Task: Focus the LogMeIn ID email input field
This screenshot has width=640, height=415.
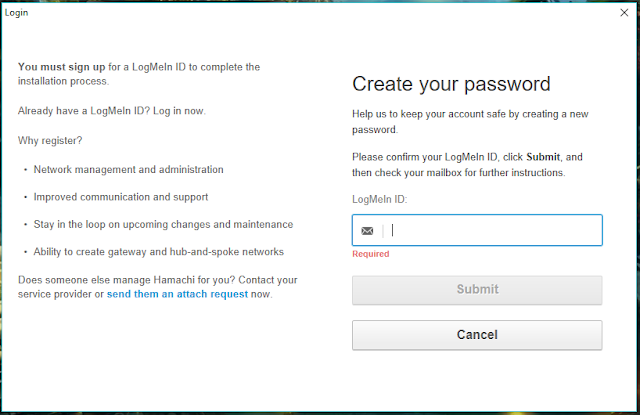Action: click(x=477, y=230)
